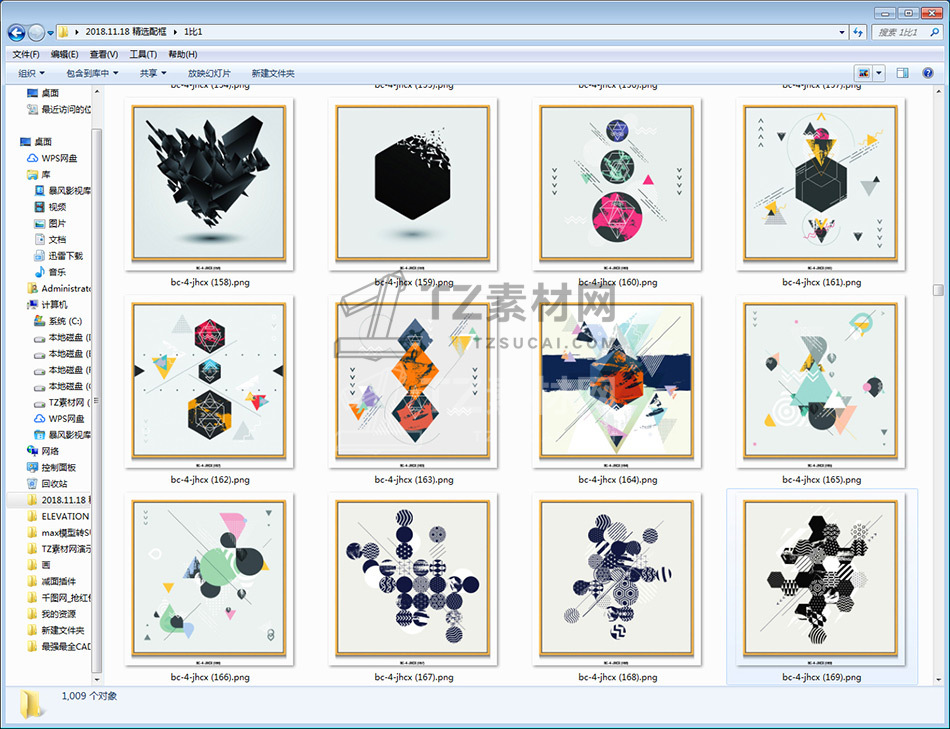Click the file name 'bc-4-jhcx (163).png'
950x729 pixels.
(414, 479)
